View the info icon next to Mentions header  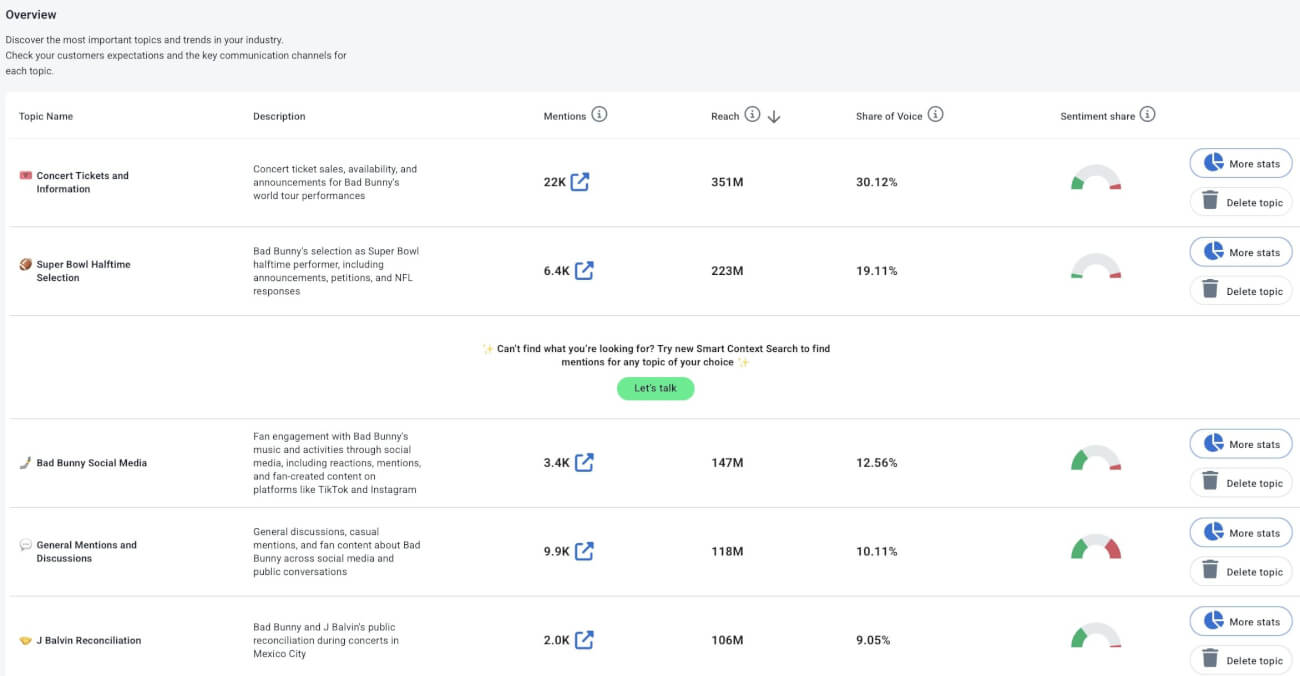(x=599, y=114)
